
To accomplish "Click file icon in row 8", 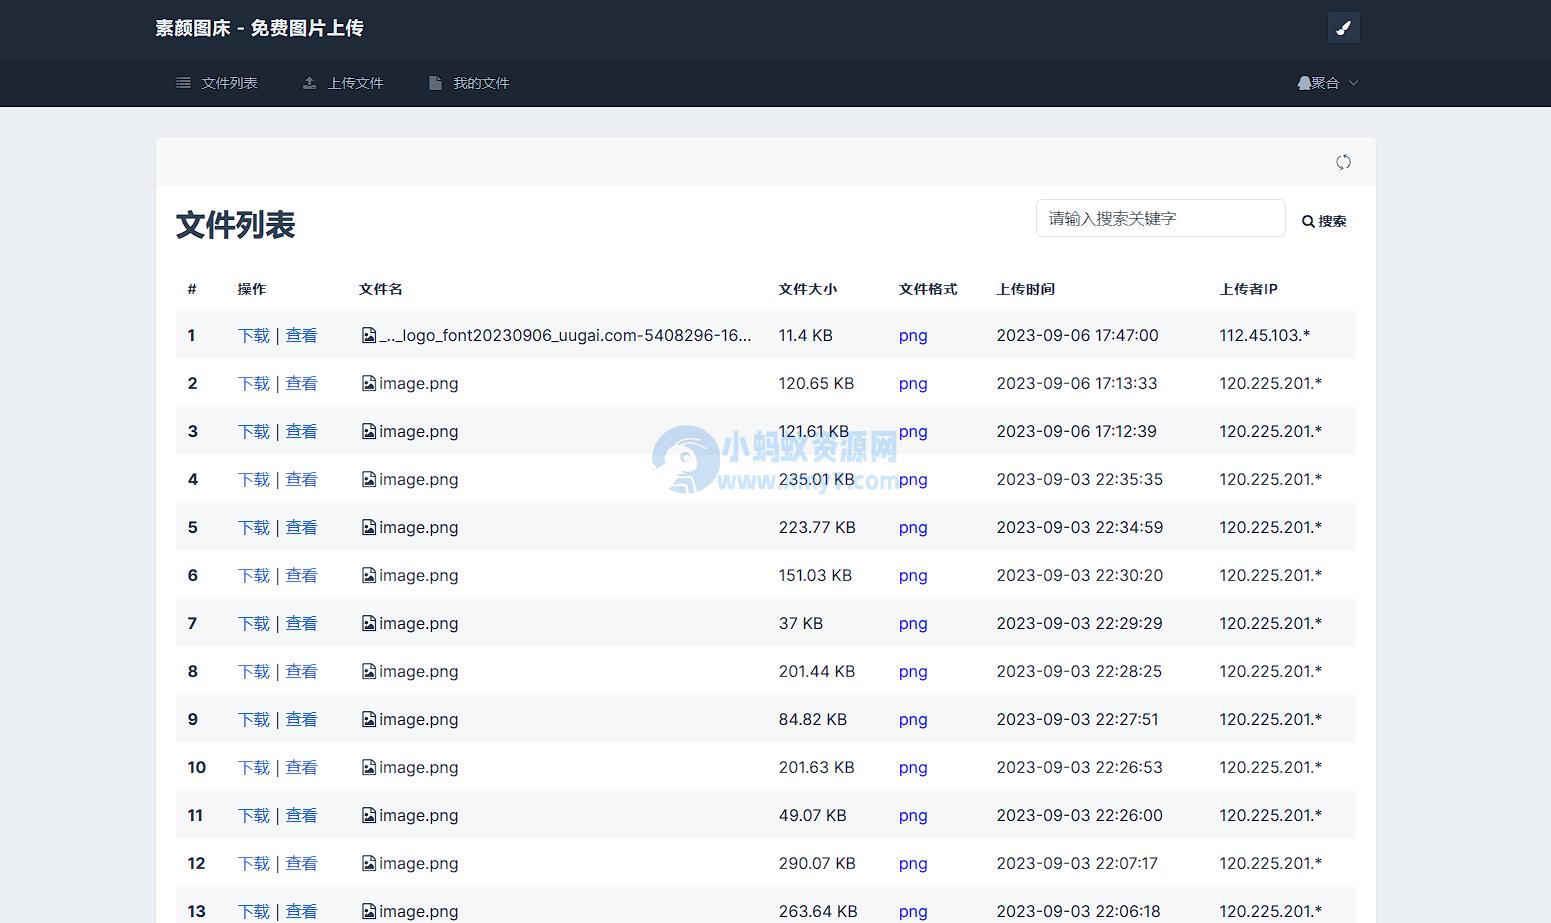I will (369, 671).
